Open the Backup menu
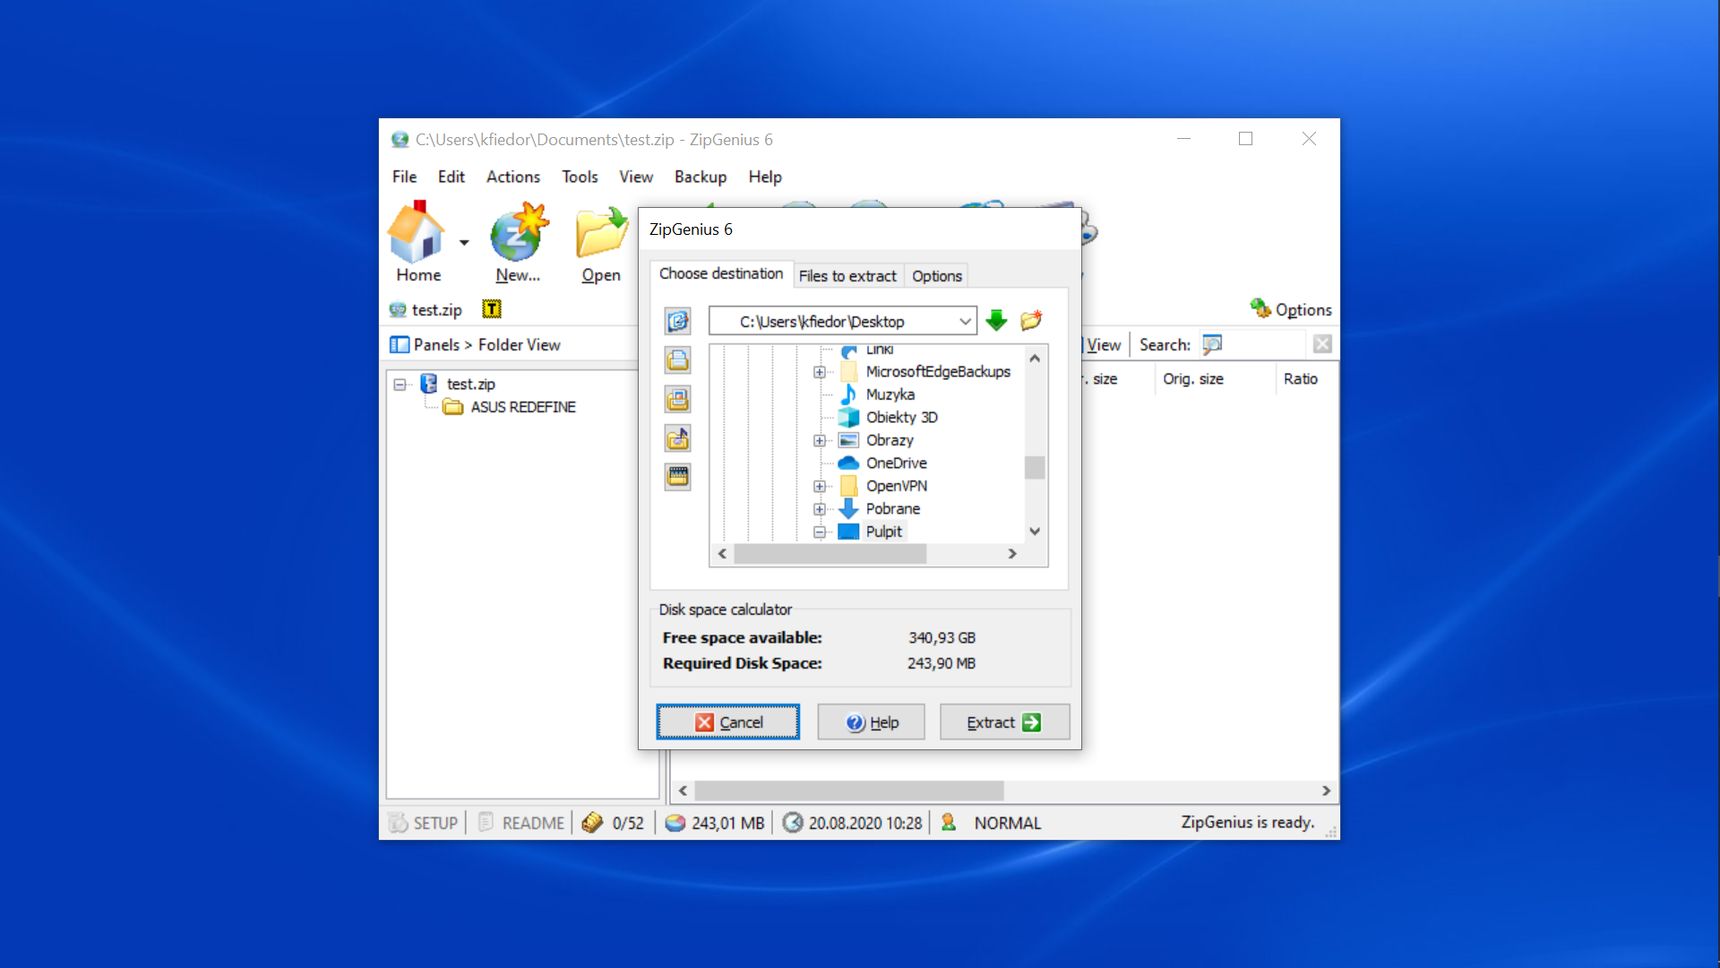This screenshot has height=968, width=1720. 700,177
